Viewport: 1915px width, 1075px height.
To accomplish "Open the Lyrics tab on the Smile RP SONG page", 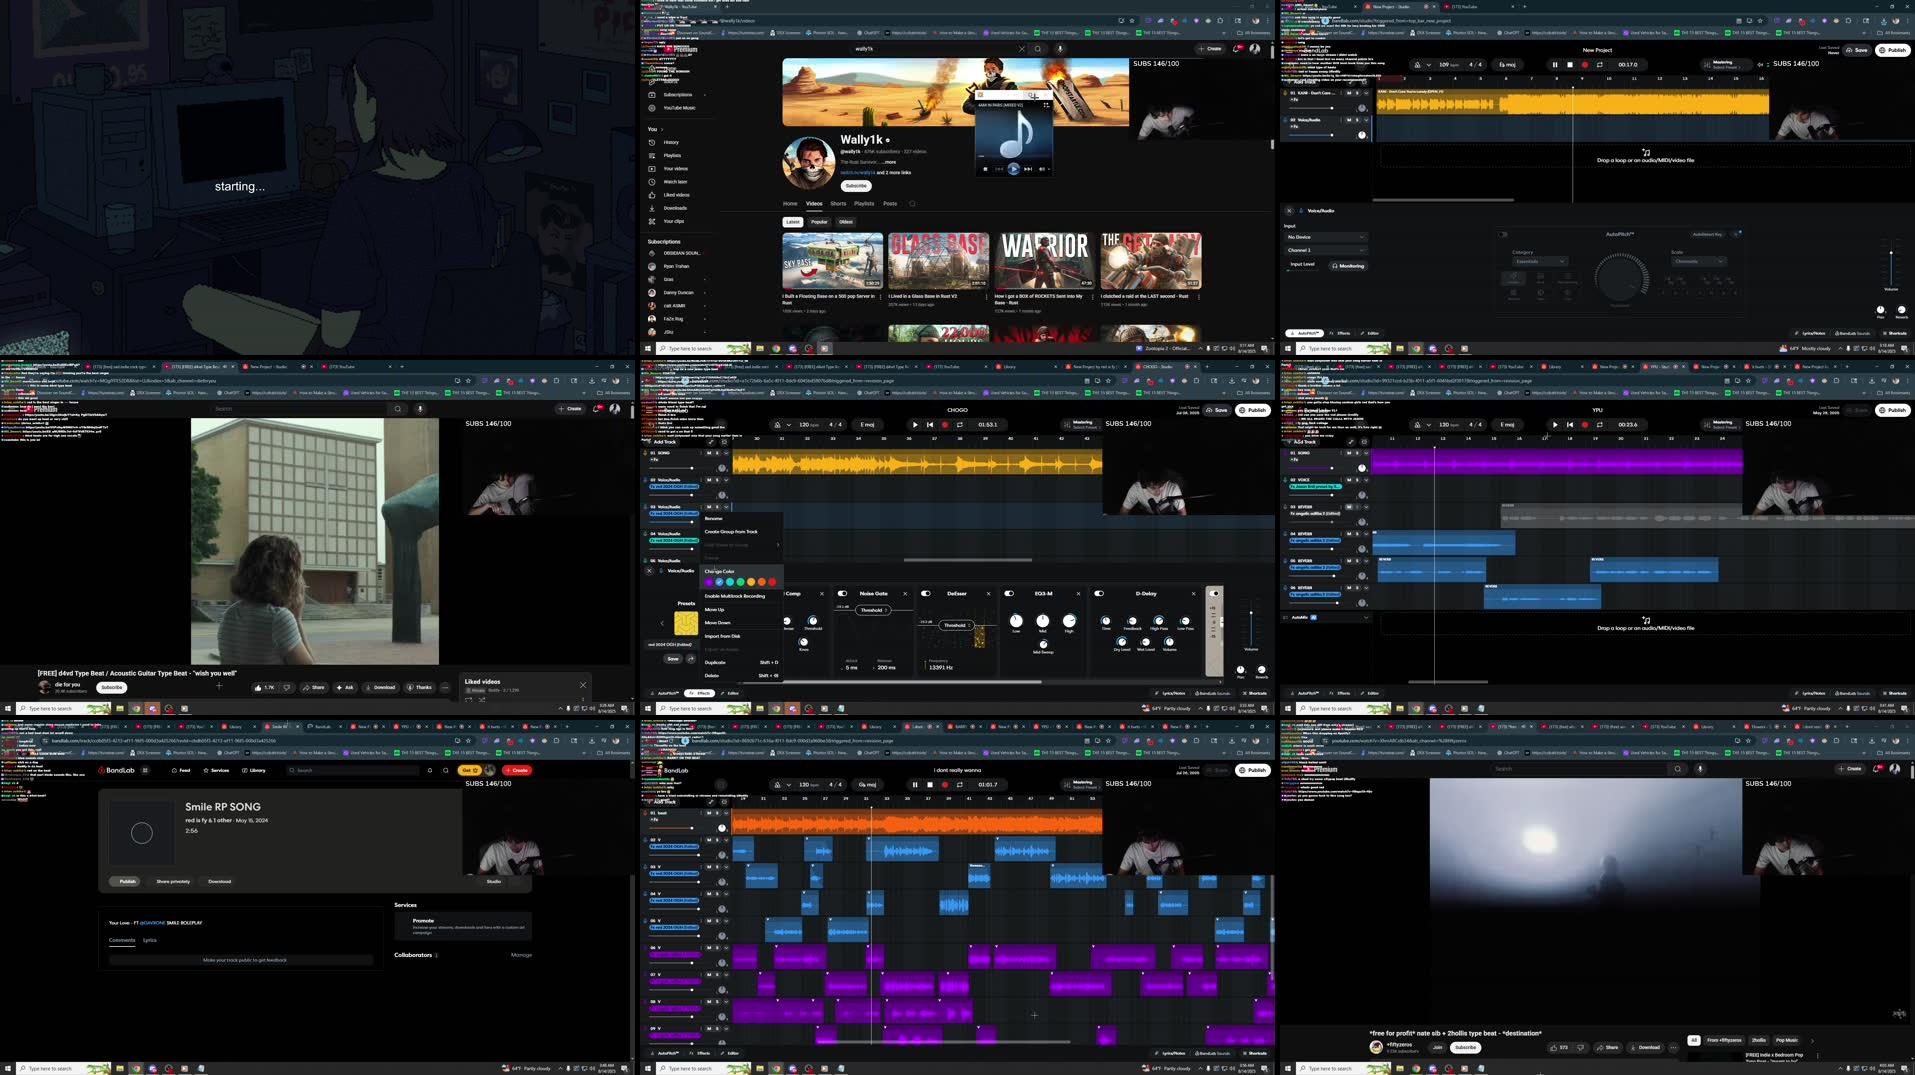I will coord(149,940).
